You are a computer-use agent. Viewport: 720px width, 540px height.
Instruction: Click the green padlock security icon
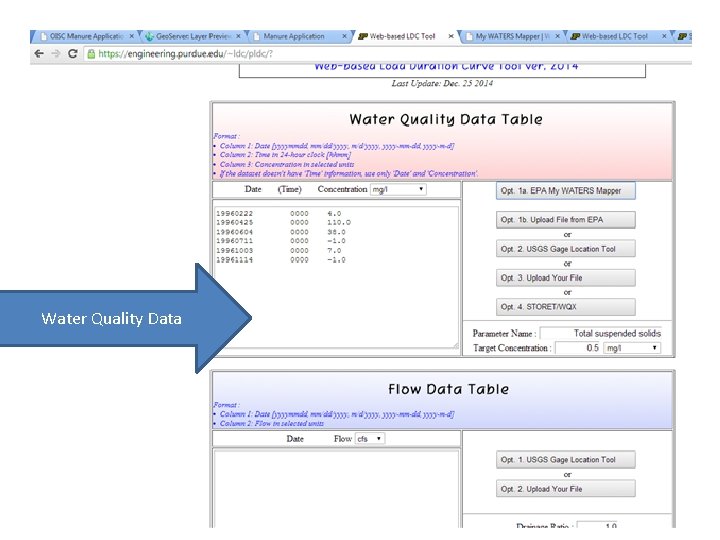coord(91,54)
